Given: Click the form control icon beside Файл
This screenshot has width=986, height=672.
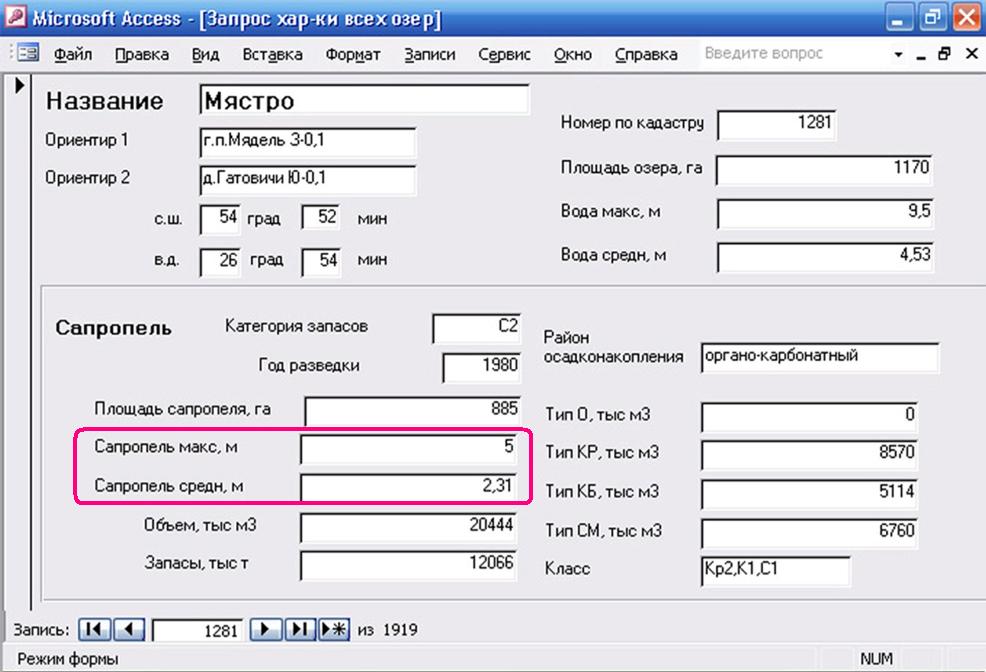Looking at the screenshot, I should pos(28,53).
